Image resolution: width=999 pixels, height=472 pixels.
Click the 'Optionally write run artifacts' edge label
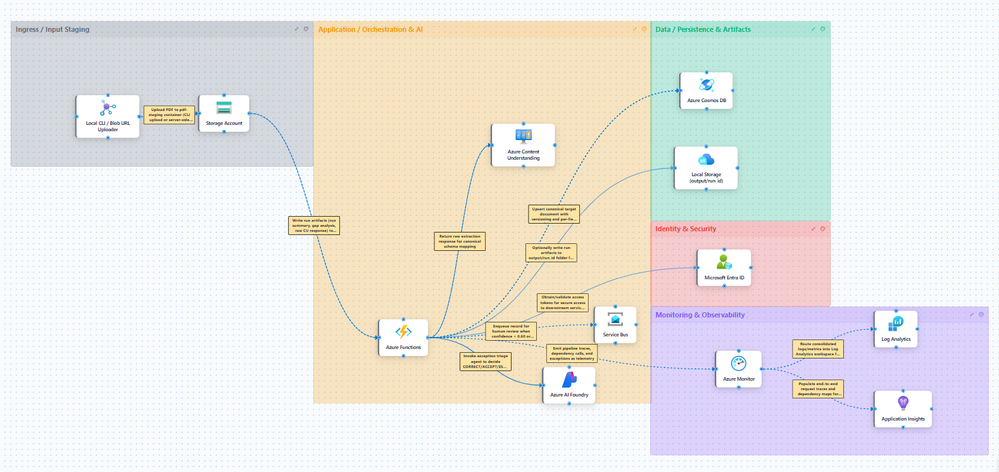click(x=552, y=252)
